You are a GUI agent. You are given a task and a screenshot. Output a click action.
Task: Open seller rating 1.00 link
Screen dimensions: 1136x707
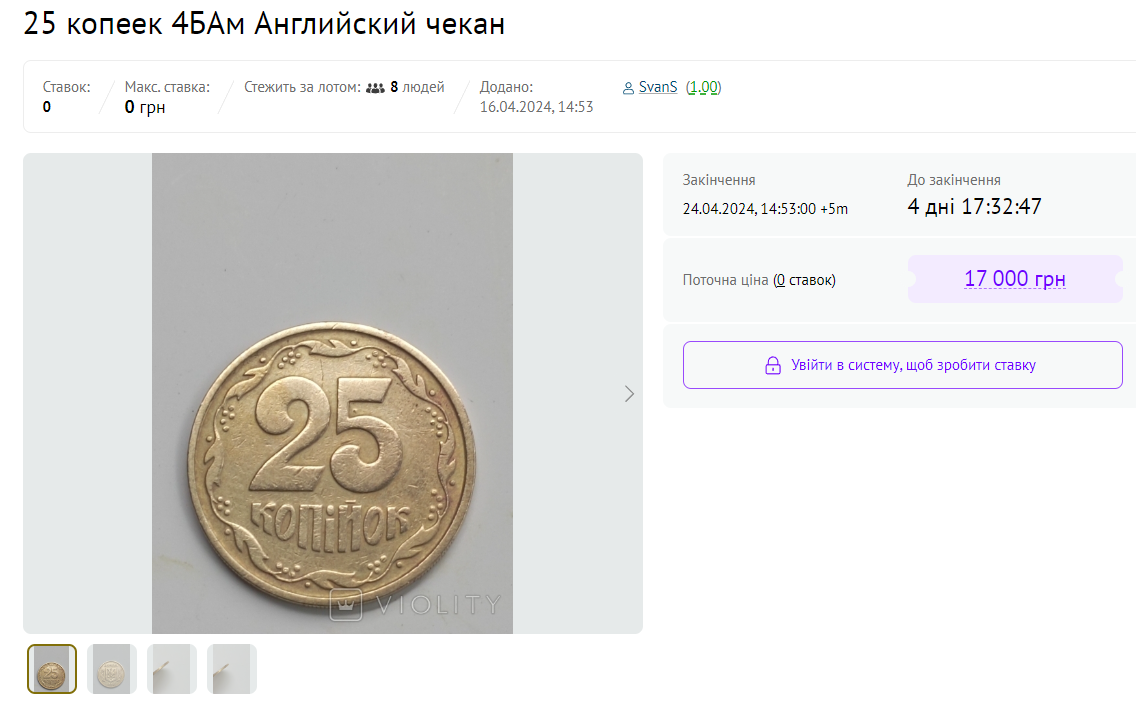[704, 87]
